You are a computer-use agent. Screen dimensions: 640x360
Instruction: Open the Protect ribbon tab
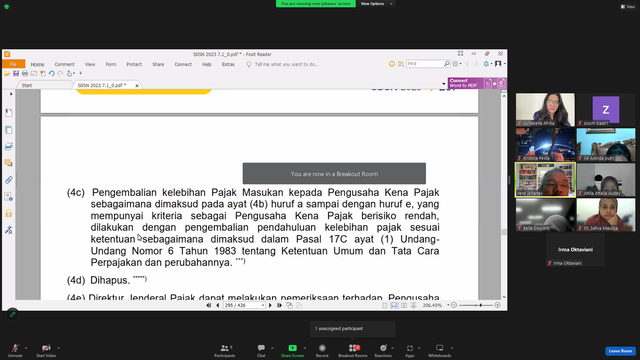coord(134,64)
